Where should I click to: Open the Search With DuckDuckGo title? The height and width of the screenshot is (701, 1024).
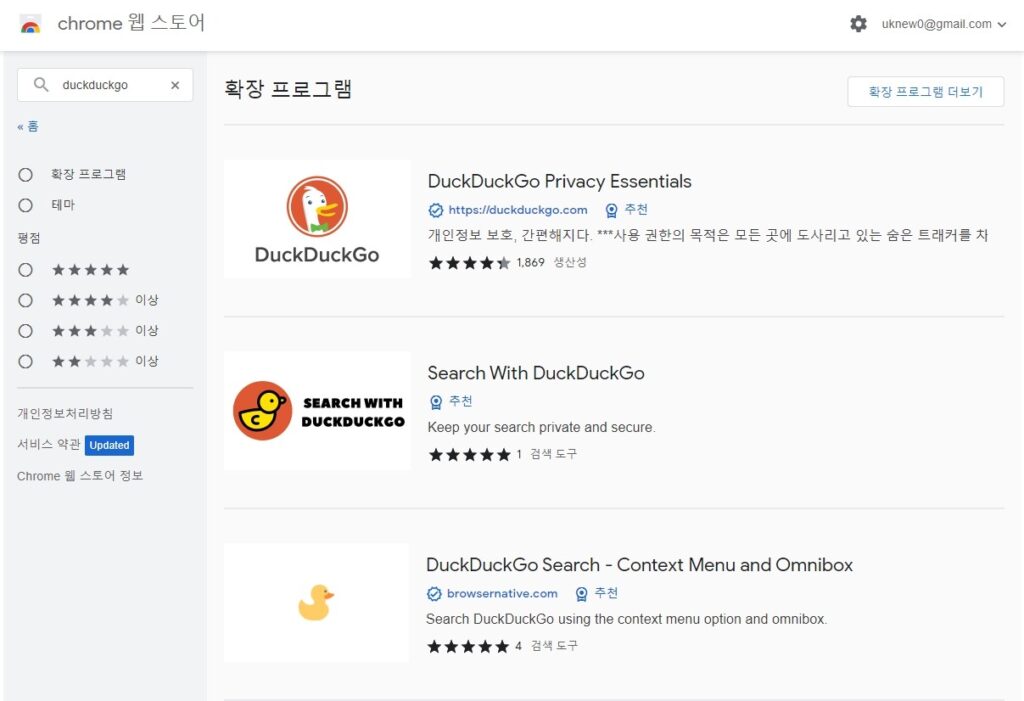(x=536, y=372)
